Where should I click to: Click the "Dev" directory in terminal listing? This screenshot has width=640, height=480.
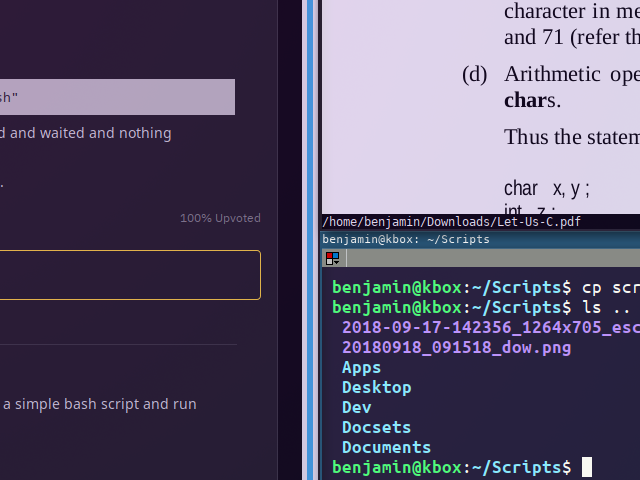[357, 407]
